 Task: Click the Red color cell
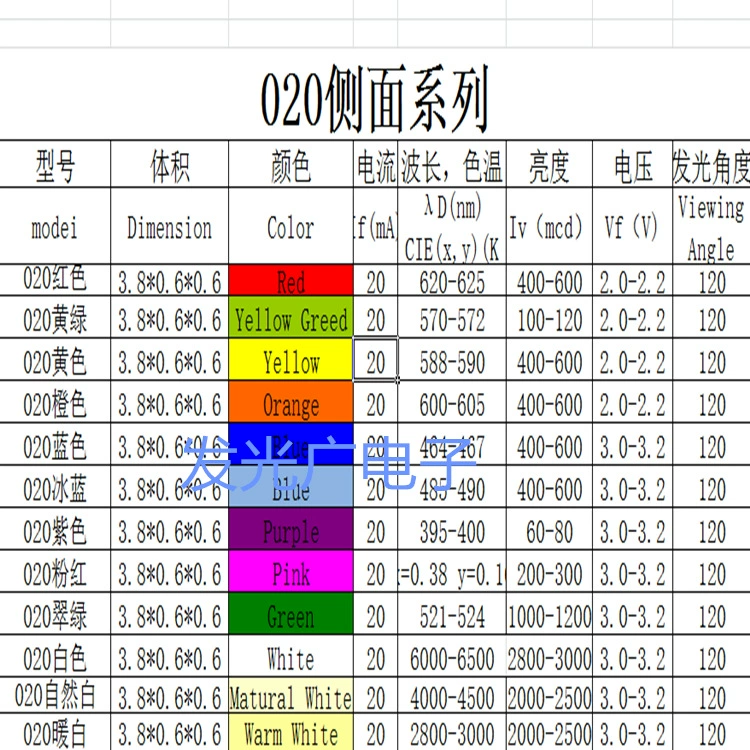pyautogui.click(x=291, y=280)
